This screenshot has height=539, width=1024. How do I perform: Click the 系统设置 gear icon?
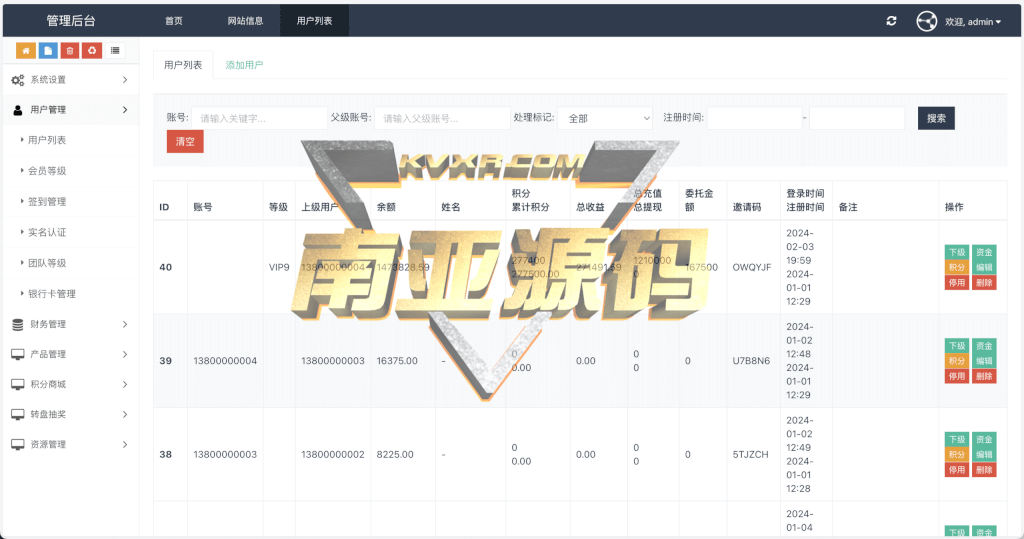(18, 80)
